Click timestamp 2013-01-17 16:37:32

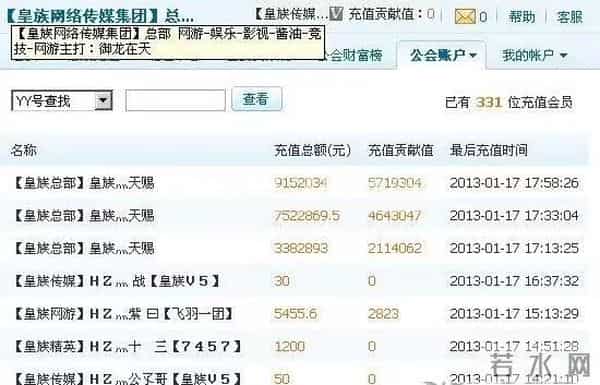(514, 281)
